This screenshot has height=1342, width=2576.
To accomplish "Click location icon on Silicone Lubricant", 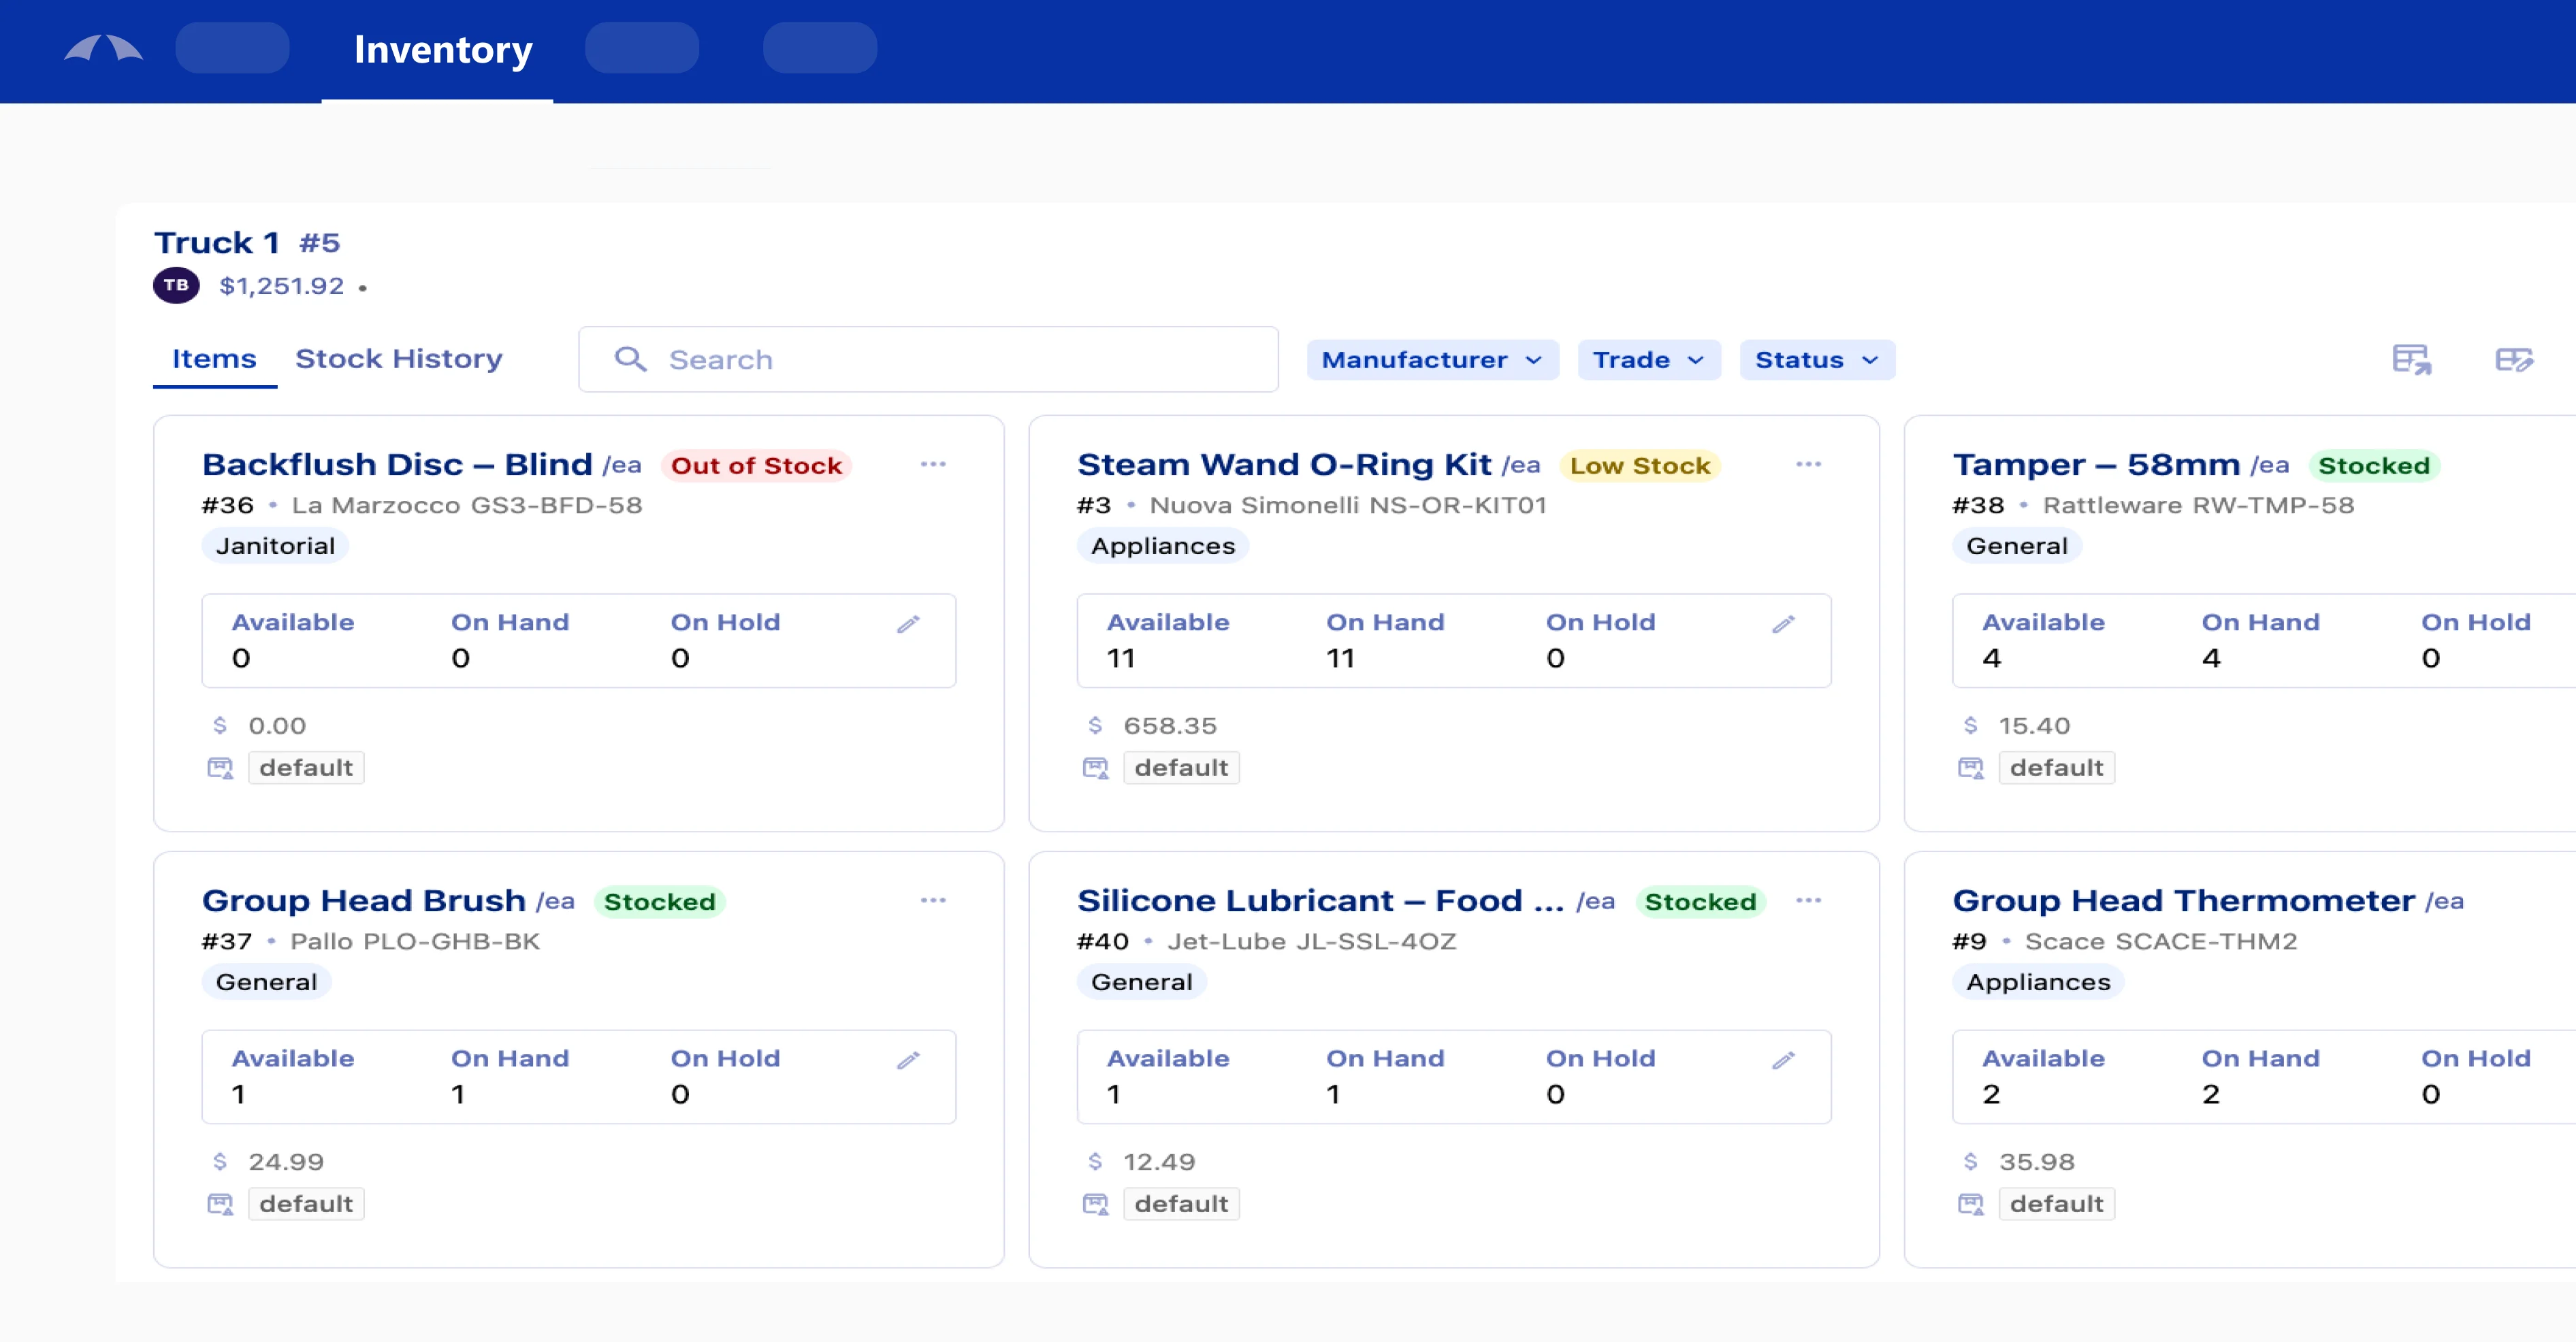I will click(1095, 1204).
